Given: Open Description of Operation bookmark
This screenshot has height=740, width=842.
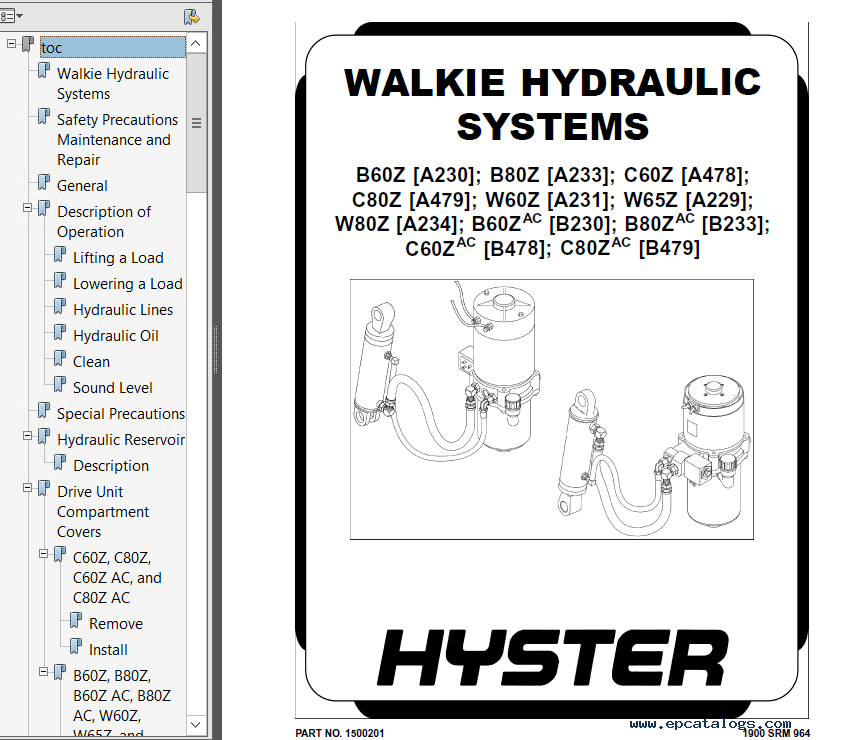Looking at the screenshot, I should (104, 221).
